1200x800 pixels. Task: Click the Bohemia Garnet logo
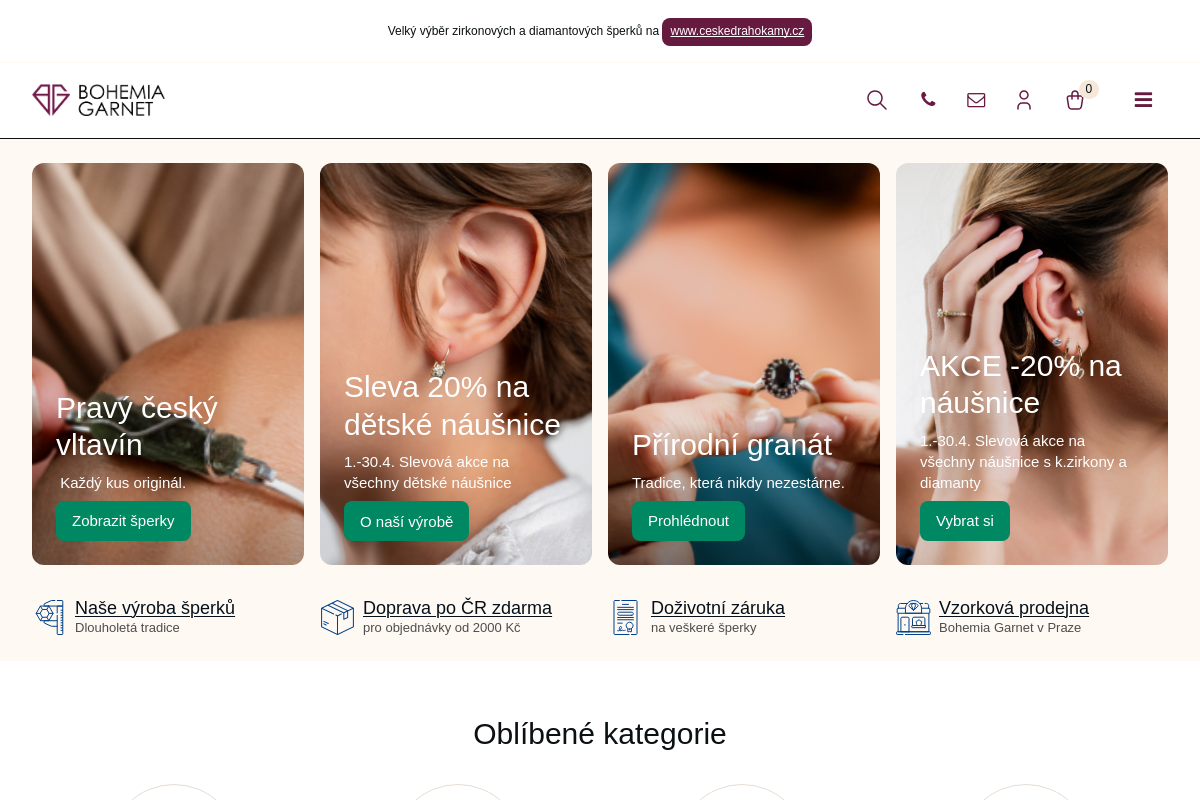pyautogui.click(x=98, y=100)
